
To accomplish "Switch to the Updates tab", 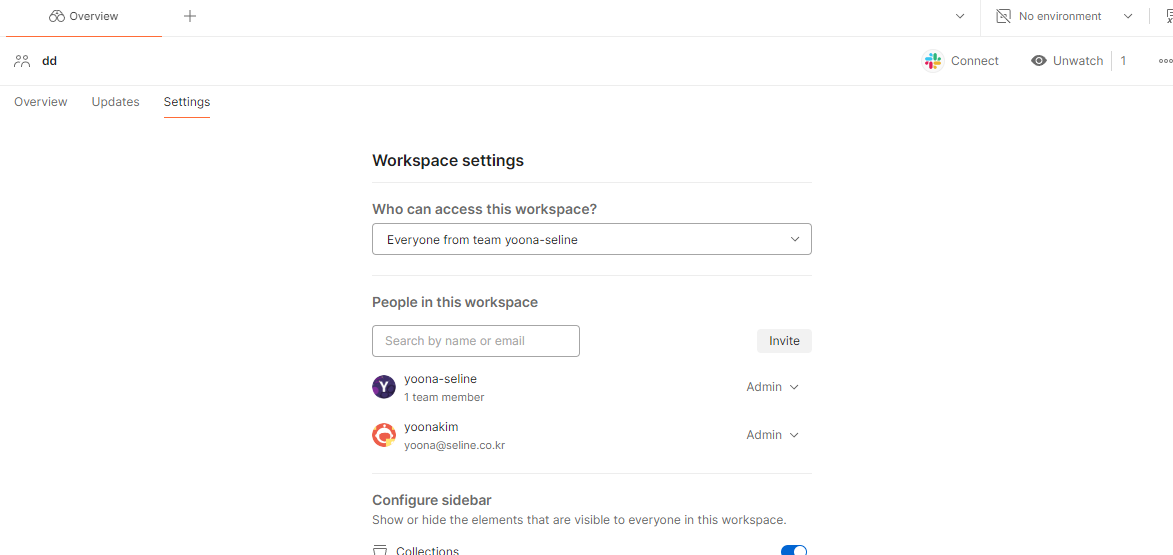I will (x=115, y=102).
